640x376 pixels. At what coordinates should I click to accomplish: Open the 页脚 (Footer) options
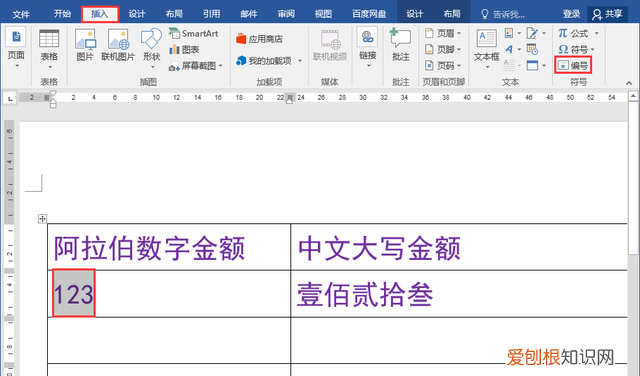(443, 49)
